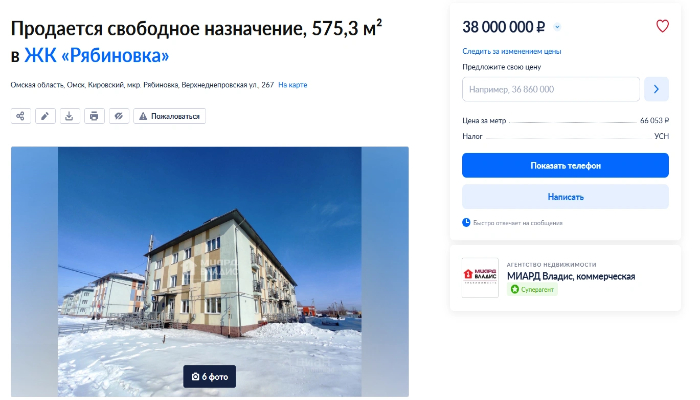Click the share icon below the address
The image size is (700, 400).
[21, 116]
